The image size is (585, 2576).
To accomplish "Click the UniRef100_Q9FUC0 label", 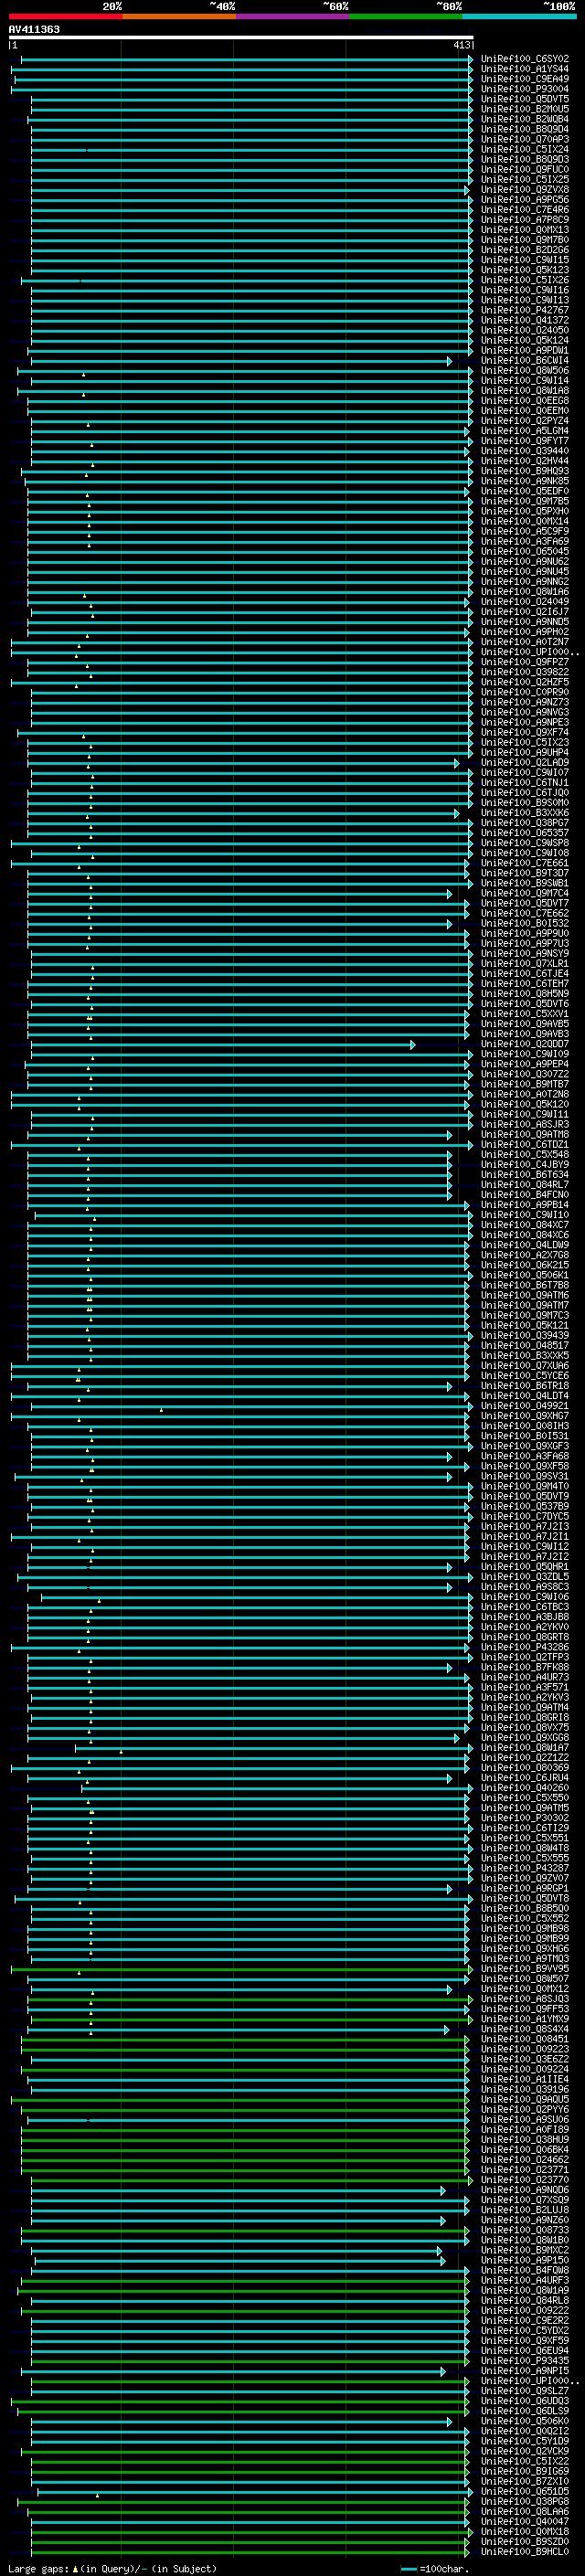I will [x=525, y=170].
